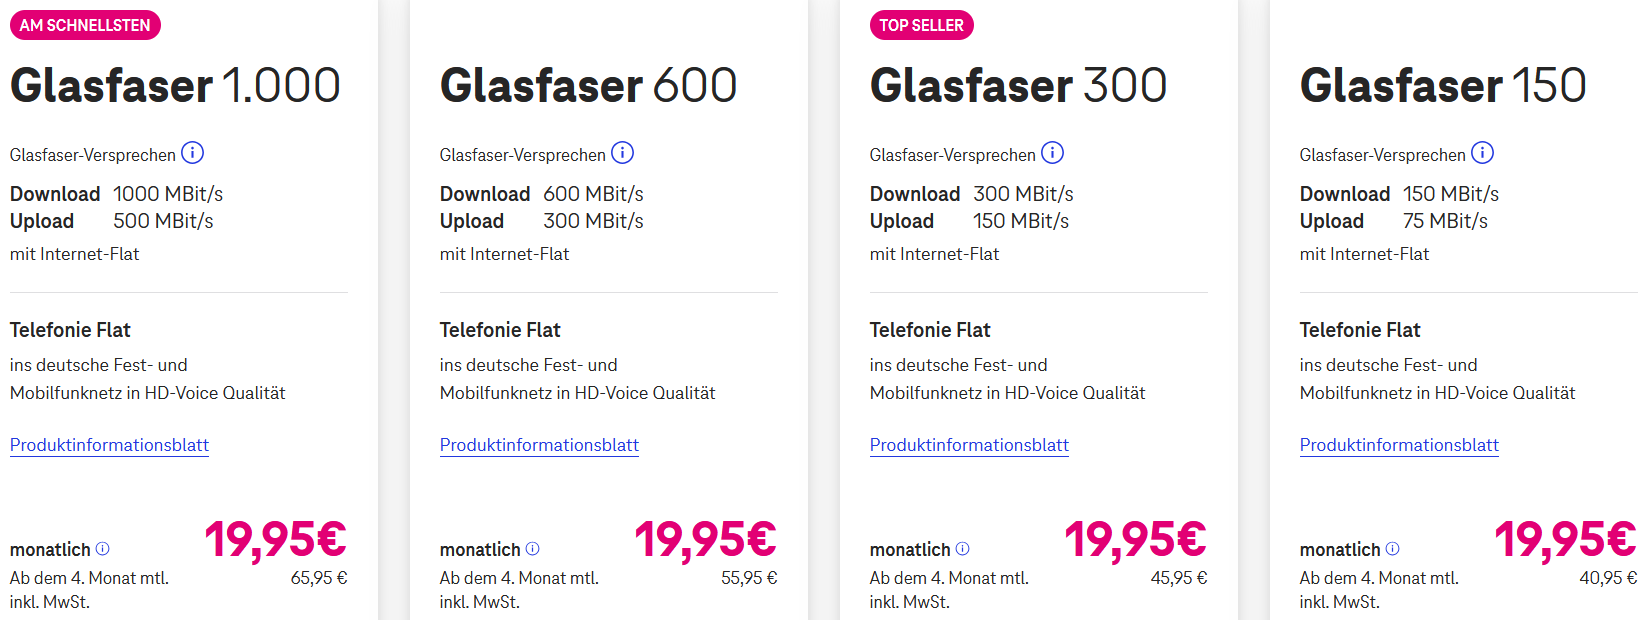
Task: Click Telefonie Flat heading in Glasfaser 600
Action: (500, 330)
